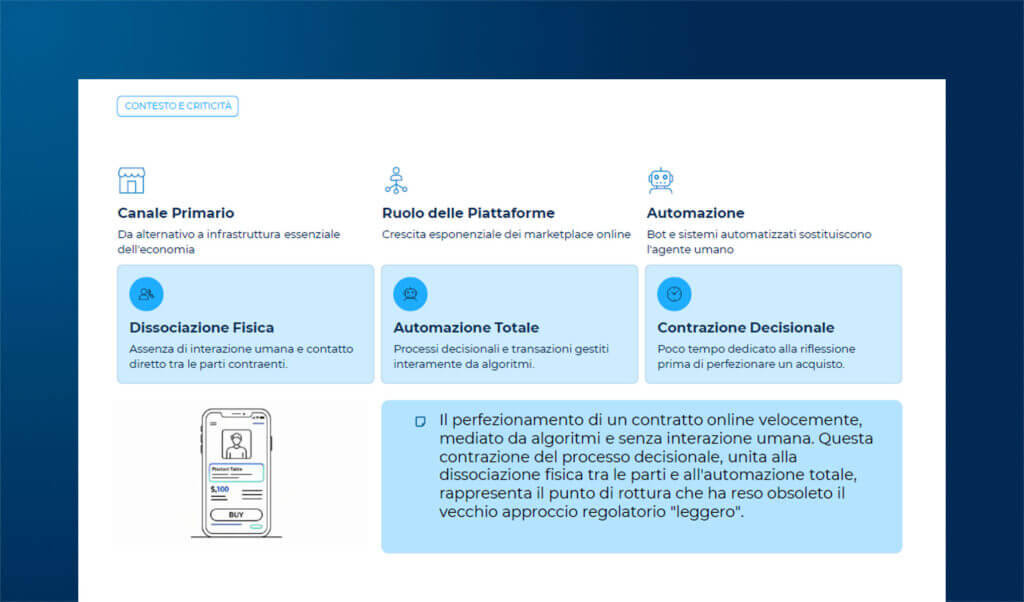Select the chat bubble icon on Automazione Totale
Screen dimensions: 1024x602
click(410, 293)
